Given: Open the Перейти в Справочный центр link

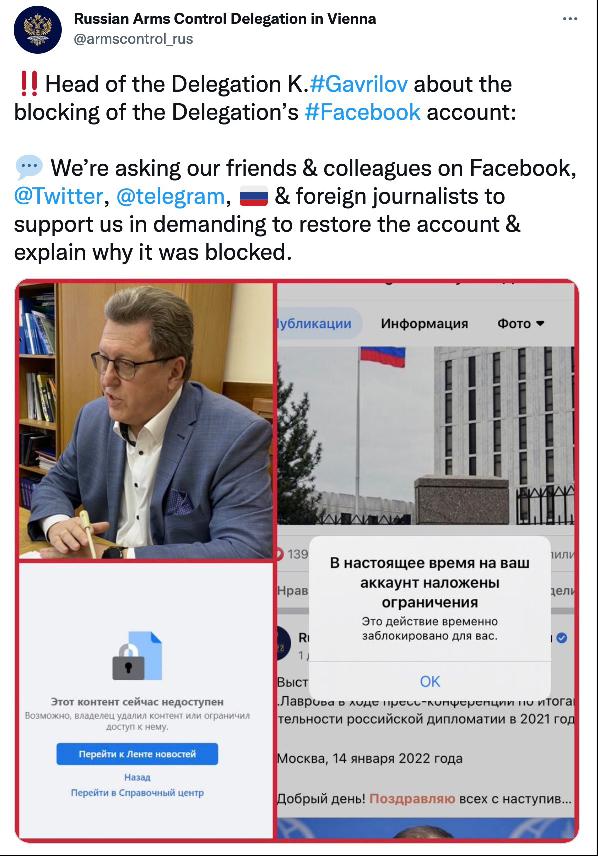Looking at the screenshot, I should pyautogui.click(x=137, y=793).
